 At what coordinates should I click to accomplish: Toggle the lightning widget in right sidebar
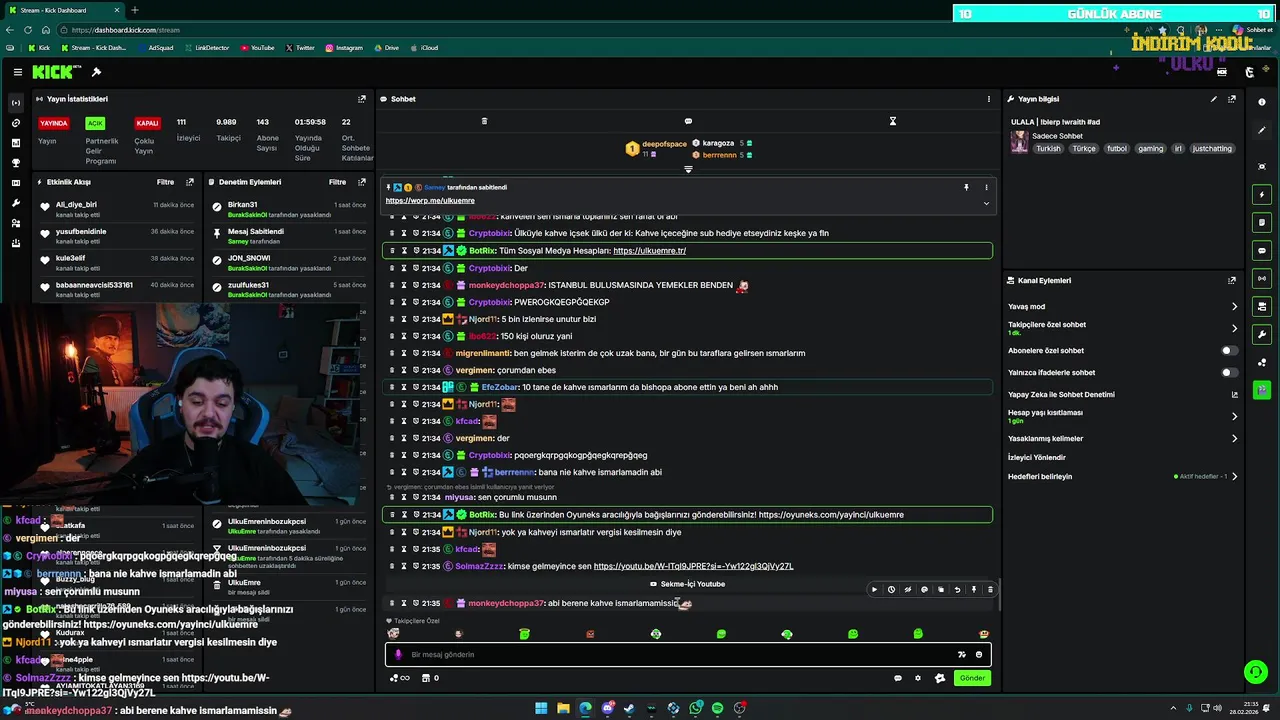[x=1262, y=194]
